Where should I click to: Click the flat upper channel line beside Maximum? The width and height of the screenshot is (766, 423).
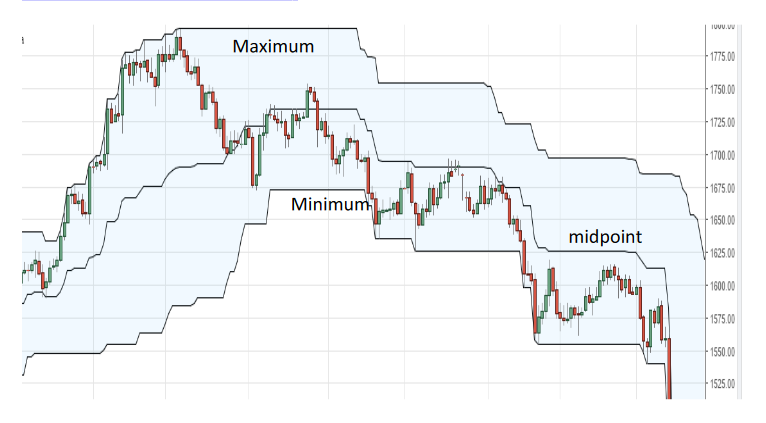(x=268, y=29)
